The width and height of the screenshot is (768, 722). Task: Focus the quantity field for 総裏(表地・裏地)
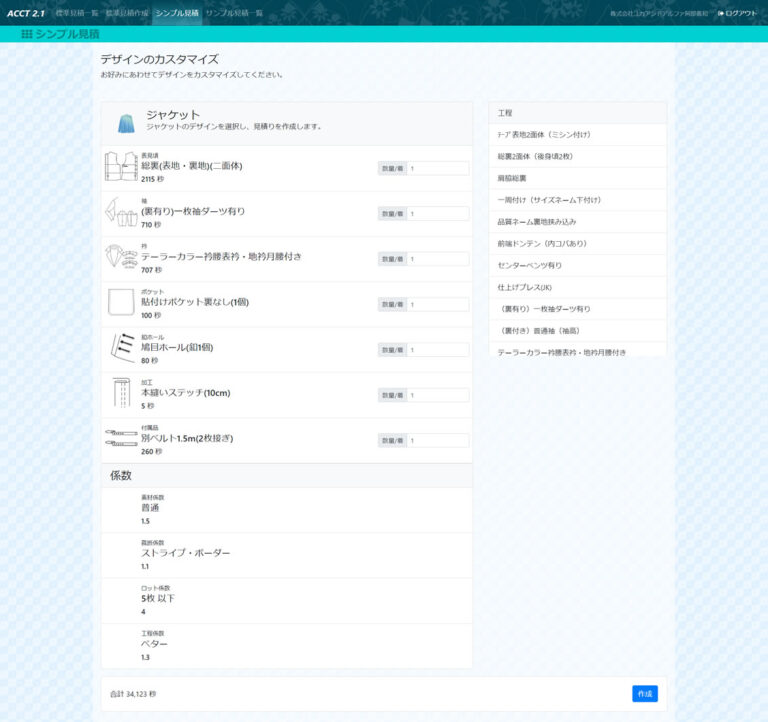click(437, 169)
